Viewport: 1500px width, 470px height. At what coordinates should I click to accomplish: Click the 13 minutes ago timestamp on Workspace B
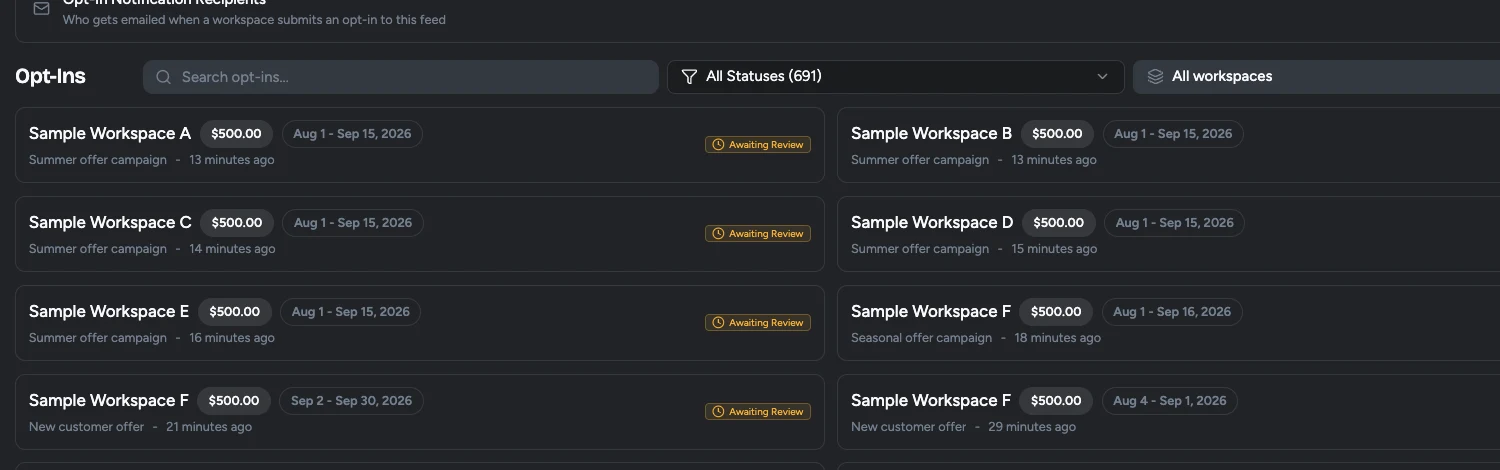tap(1054, 160)
